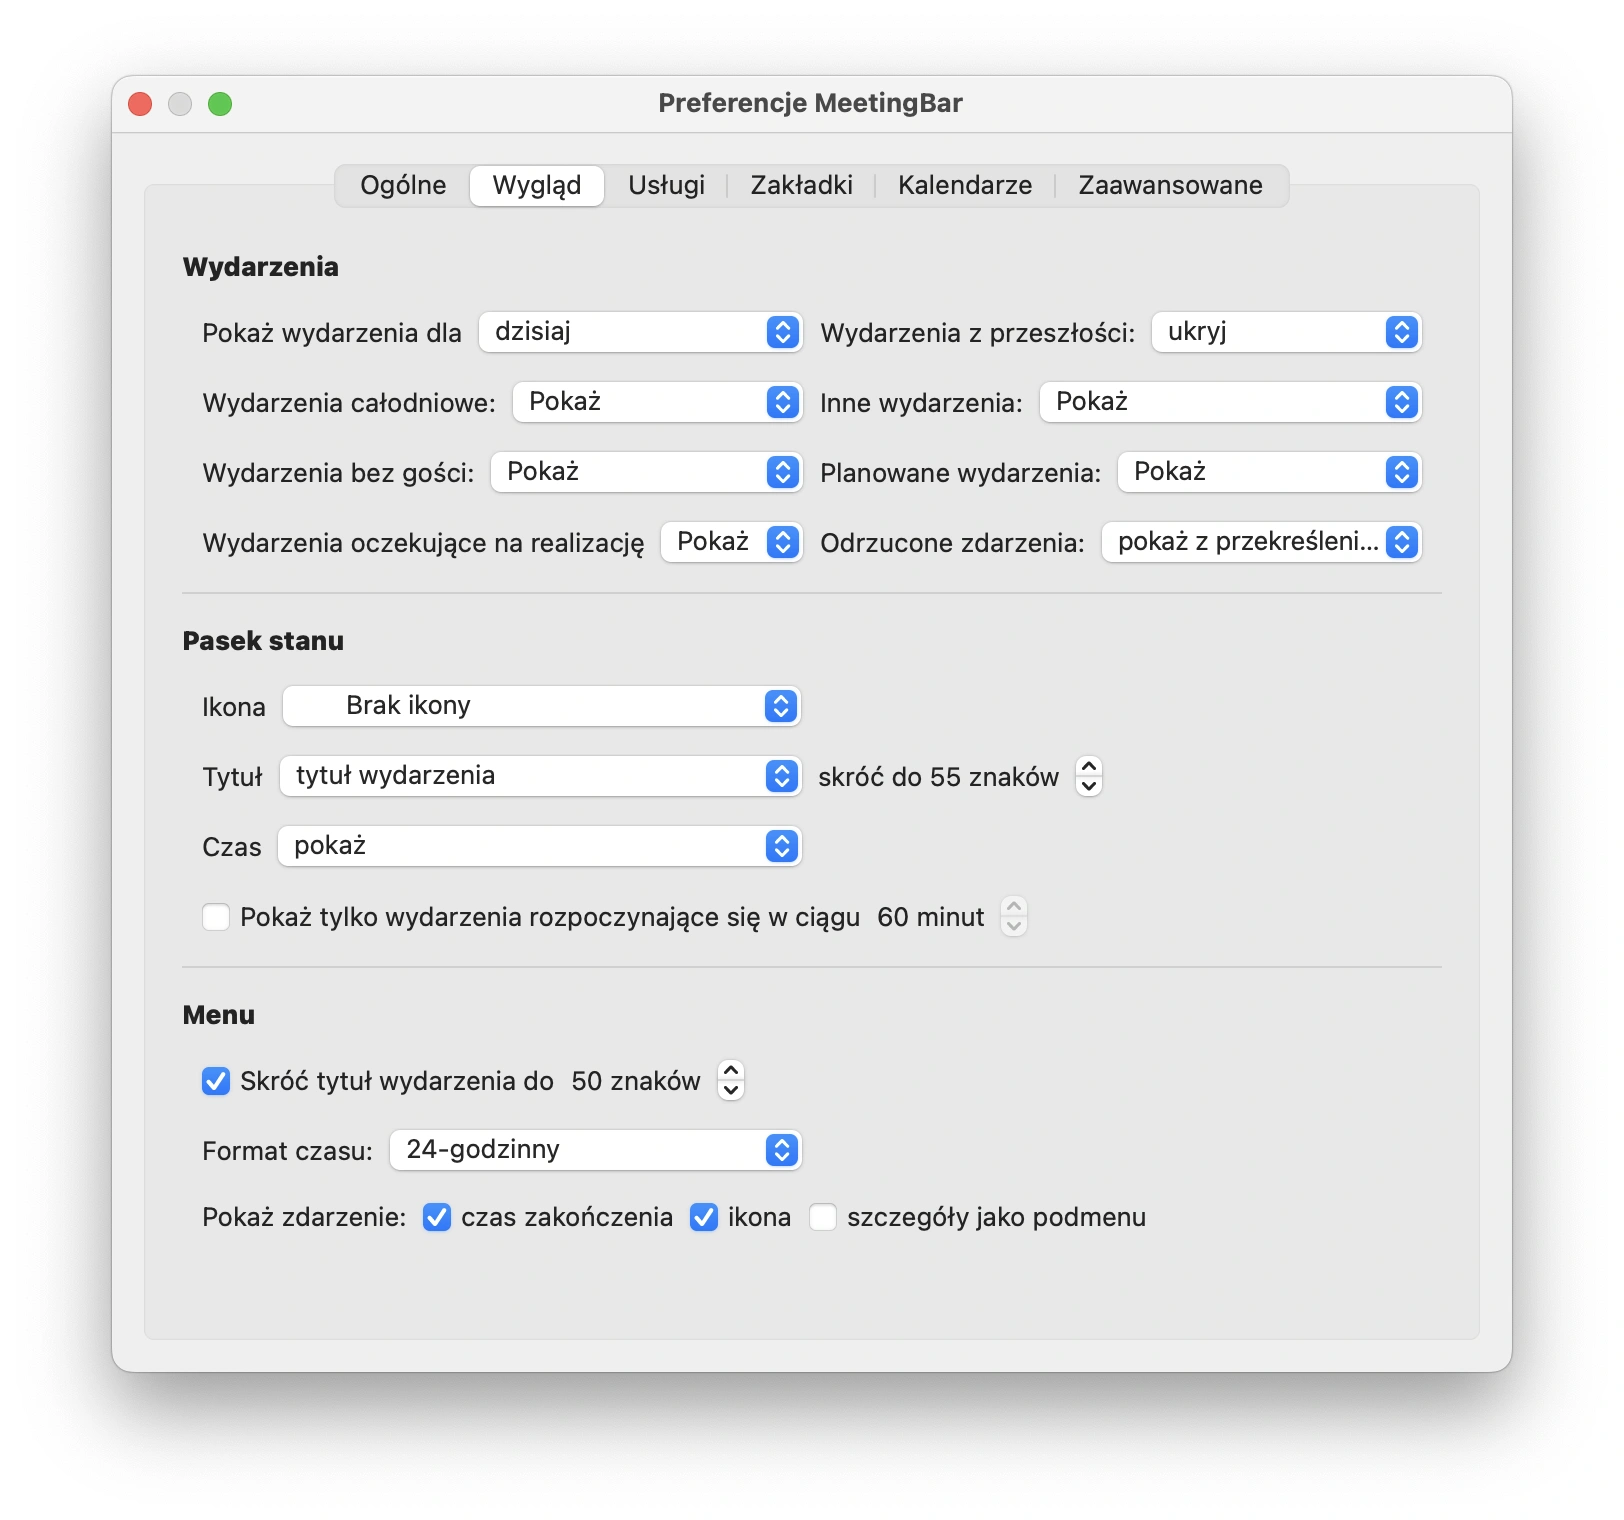Close the Preferencje MeetingBar window
1624x1520 pixels.
[141, 104]
